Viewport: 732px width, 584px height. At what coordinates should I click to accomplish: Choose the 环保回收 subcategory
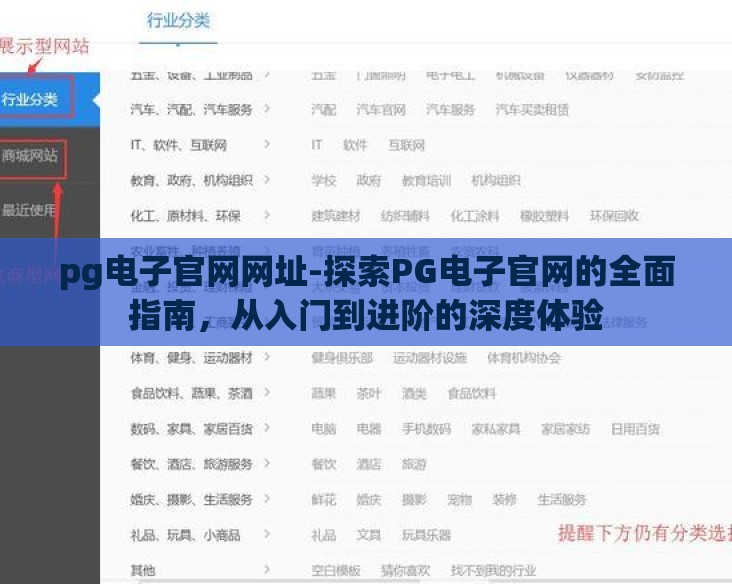pyautogui.click(x=614, y=216)
